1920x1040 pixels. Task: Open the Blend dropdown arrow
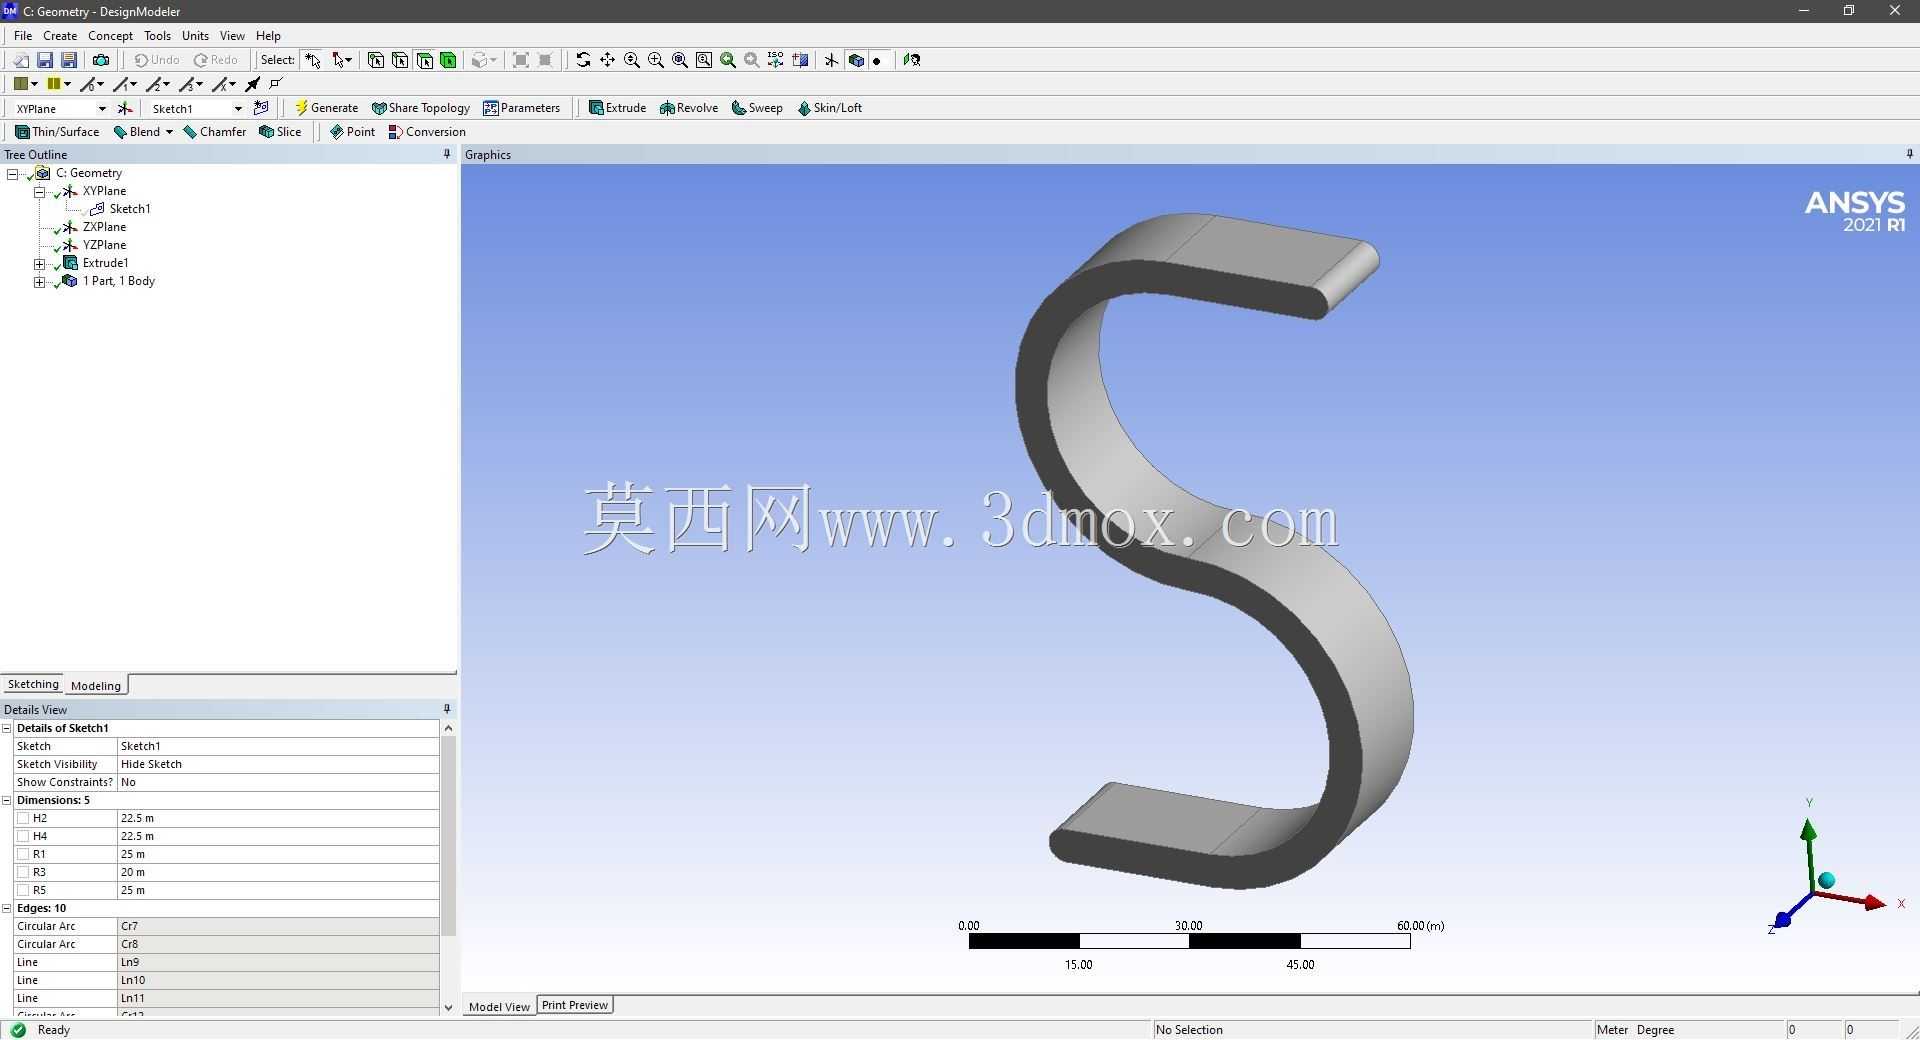169,132
